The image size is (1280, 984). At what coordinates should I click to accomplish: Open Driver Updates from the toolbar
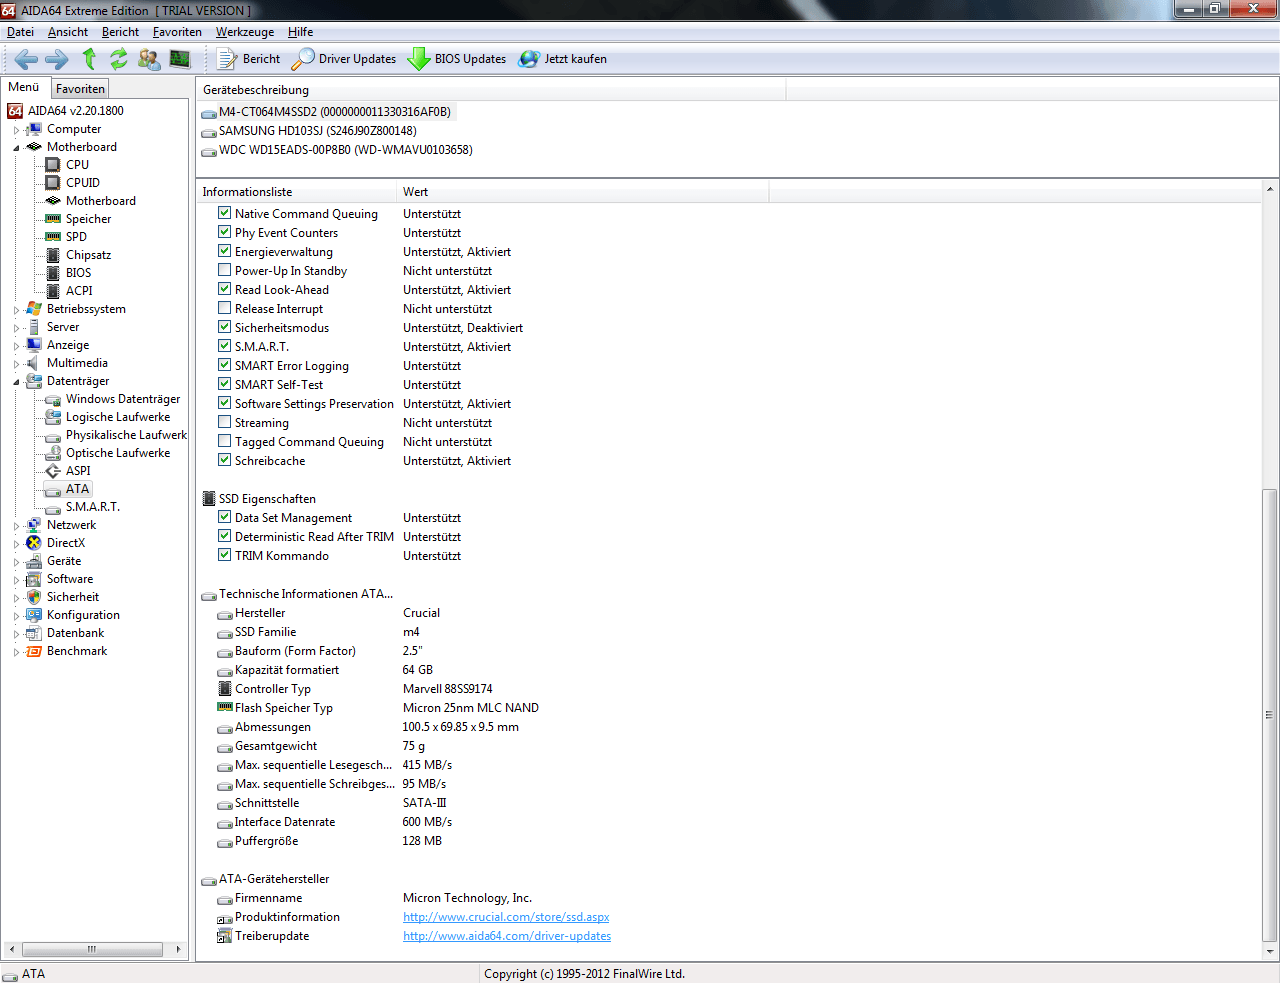[344, 59]
